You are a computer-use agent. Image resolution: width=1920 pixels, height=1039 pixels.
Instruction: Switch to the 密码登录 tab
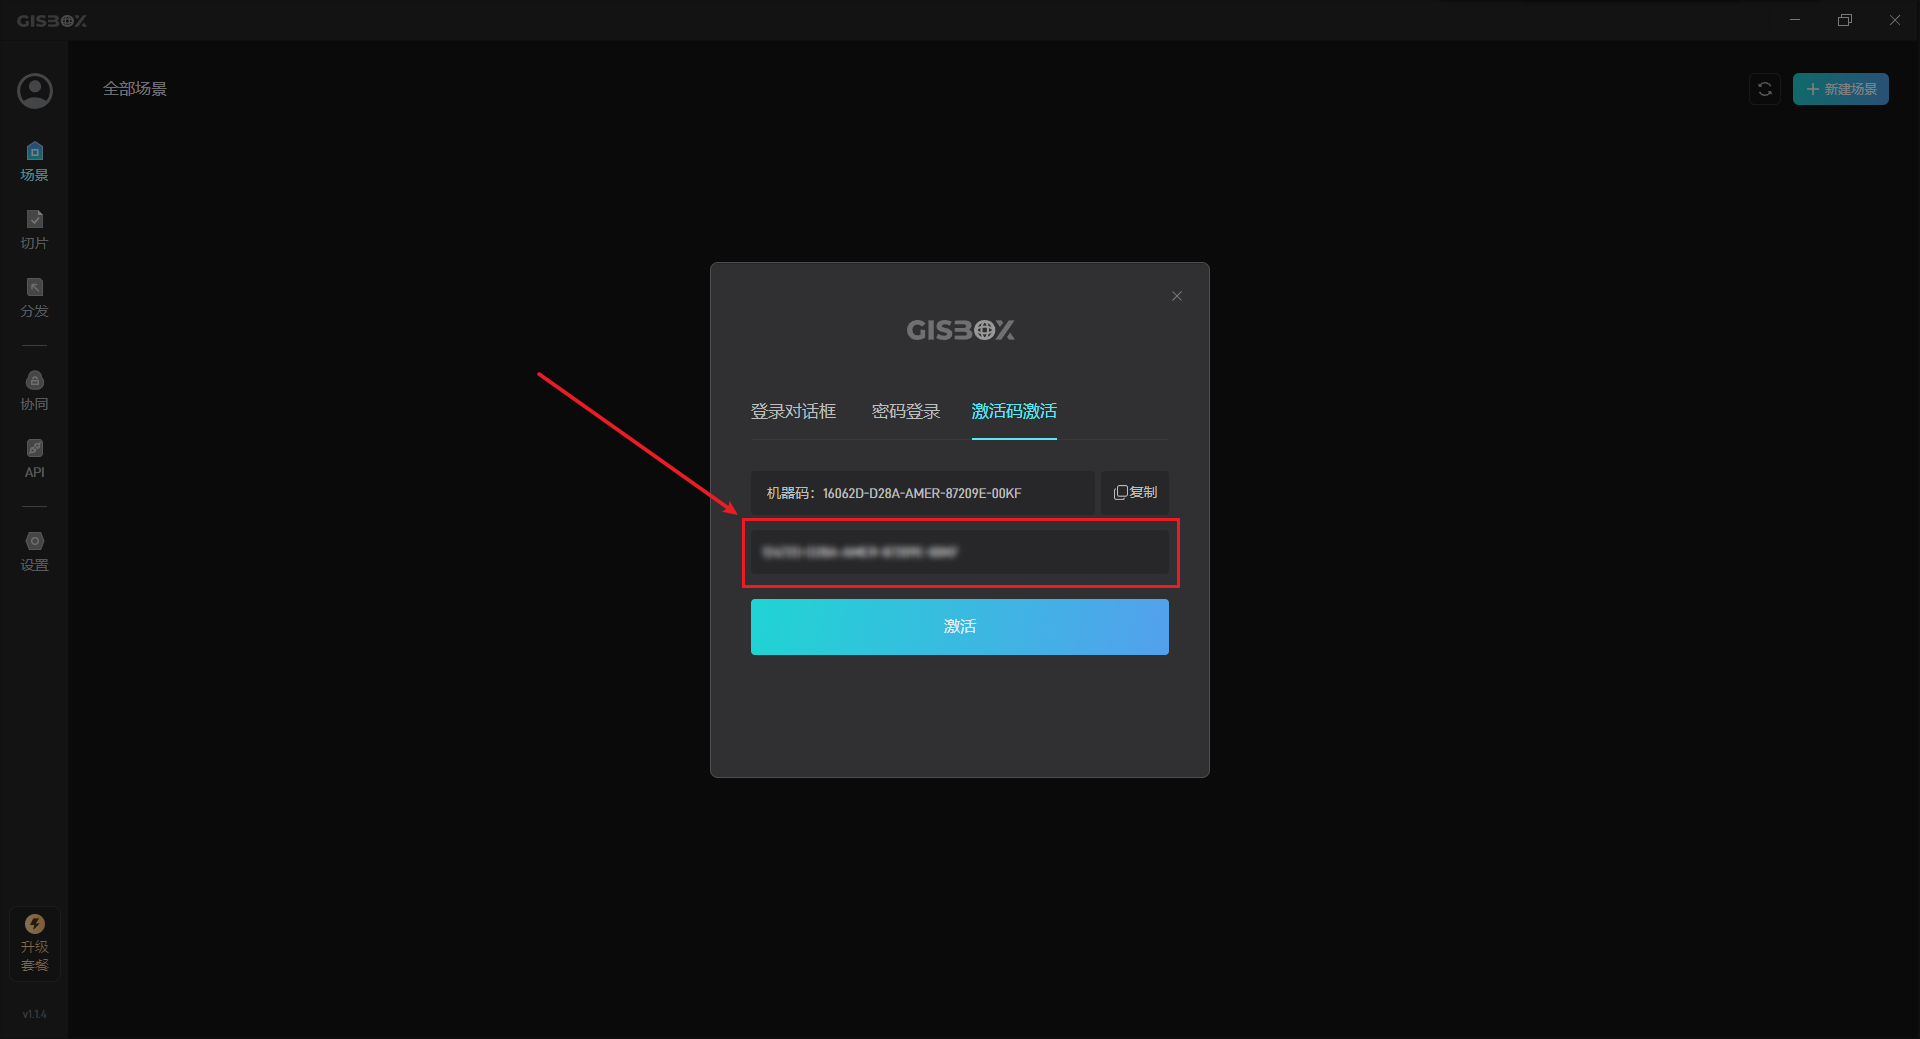(x=906, y=411)
